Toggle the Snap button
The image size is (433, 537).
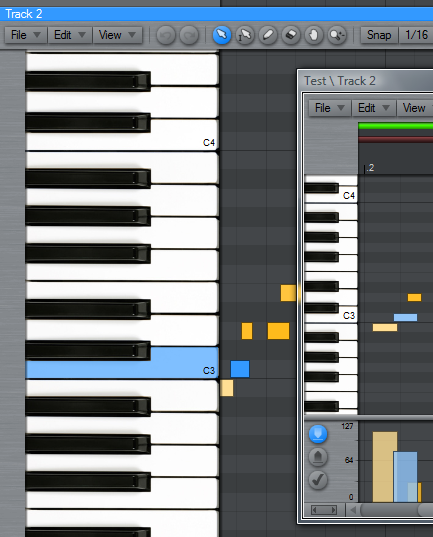379,35
